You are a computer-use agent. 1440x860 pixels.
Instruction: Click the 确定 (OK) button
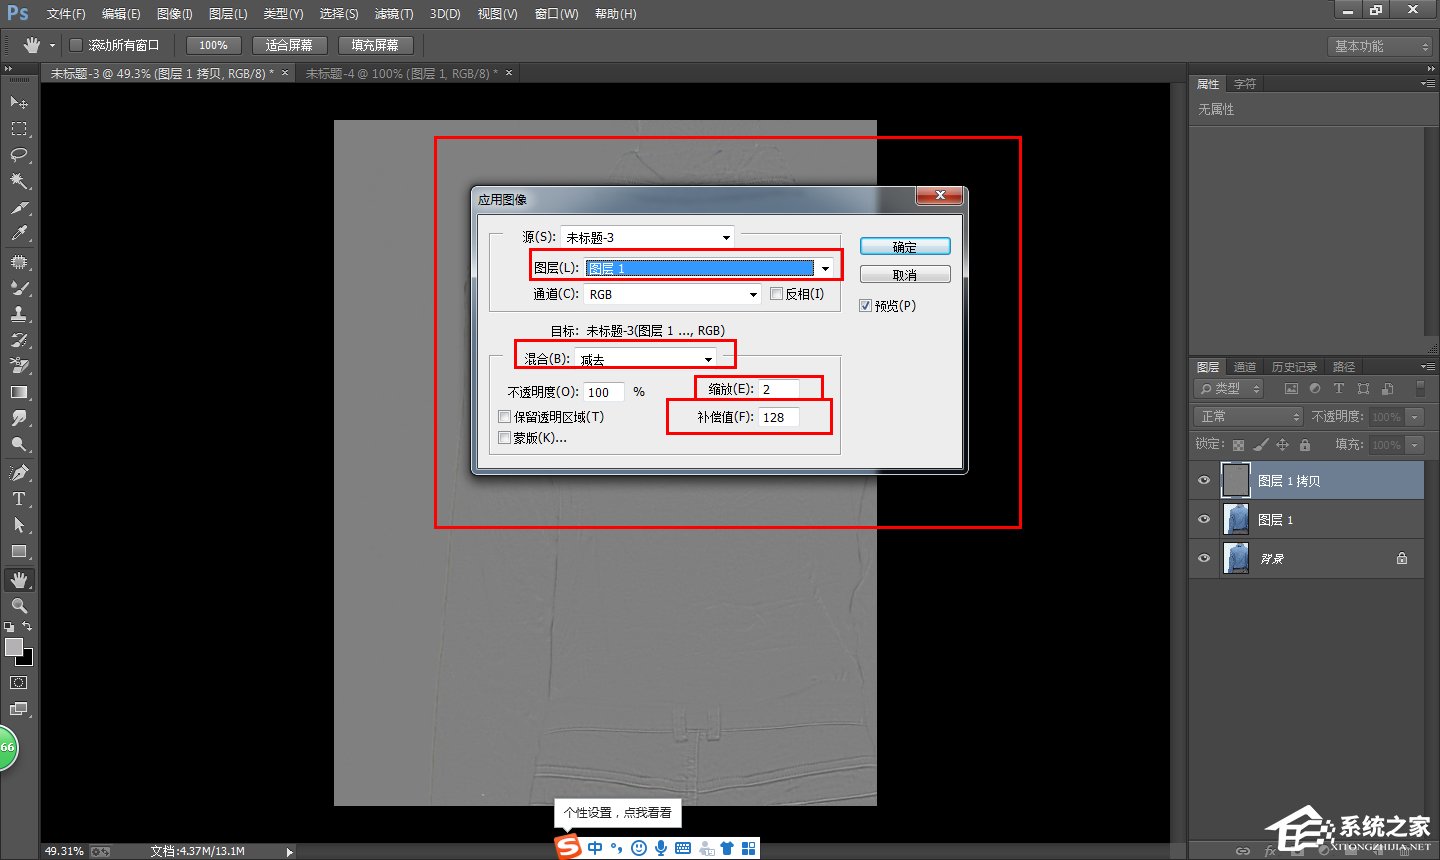click(x=904, y=247)
